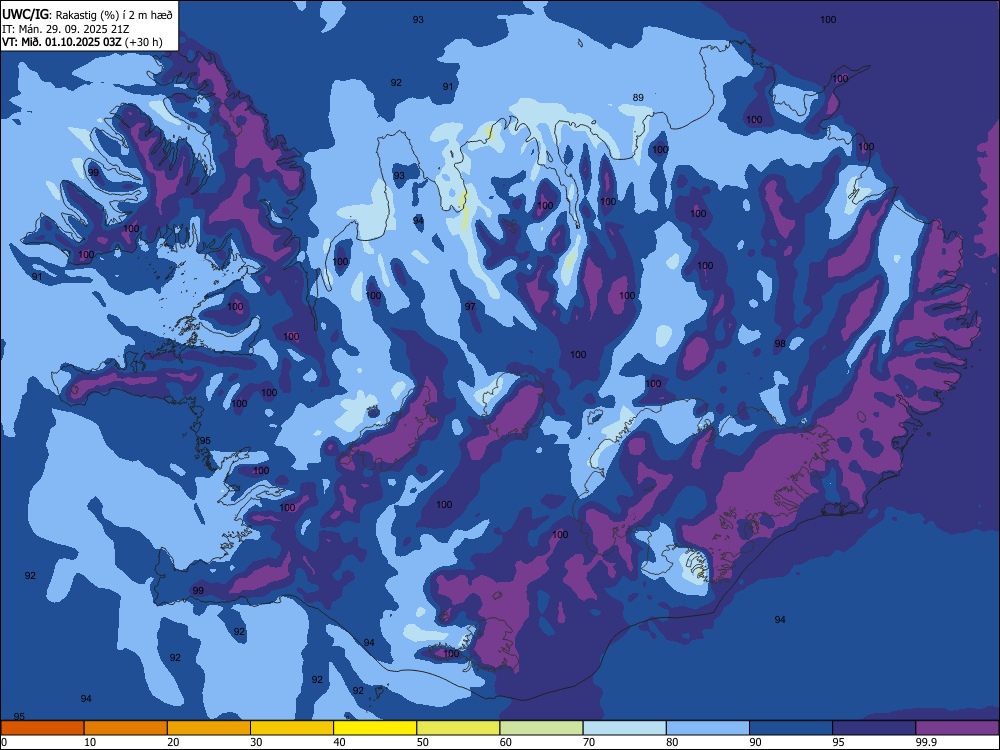Pick the light green 60–70 legend swatch
The image size is (1000, 750).
point(541,728)
